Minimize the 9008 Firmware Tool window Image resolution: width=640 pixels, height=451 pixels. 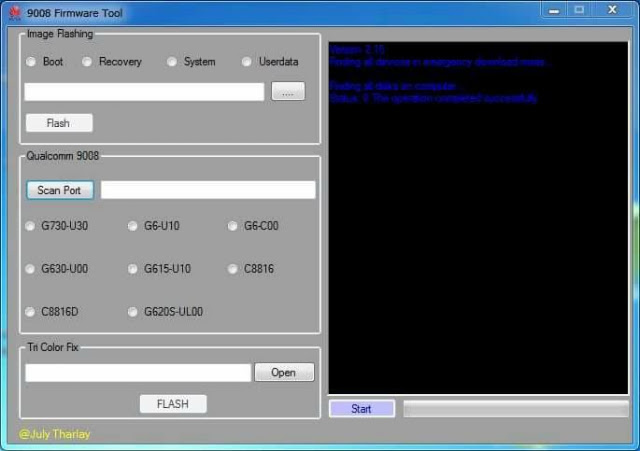[554, 10]
